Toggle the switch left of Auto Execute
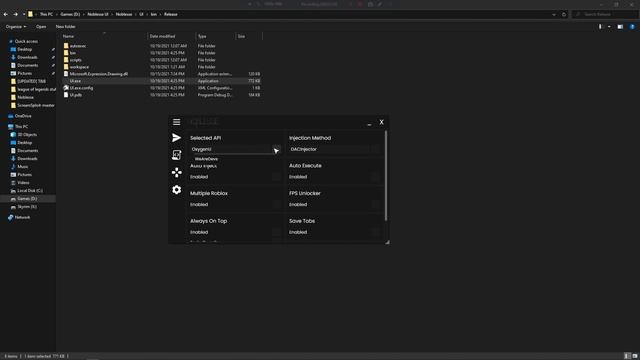 click(x=276, y=177)
